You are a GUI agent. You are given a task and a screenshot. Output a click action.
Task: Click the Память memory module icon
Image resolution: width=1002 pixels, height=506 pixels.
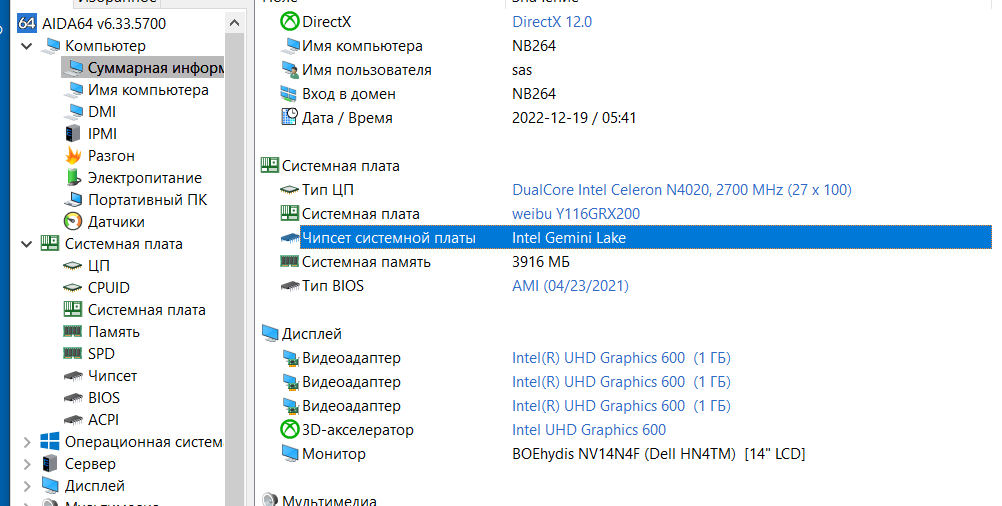click(x=73, y=332)
